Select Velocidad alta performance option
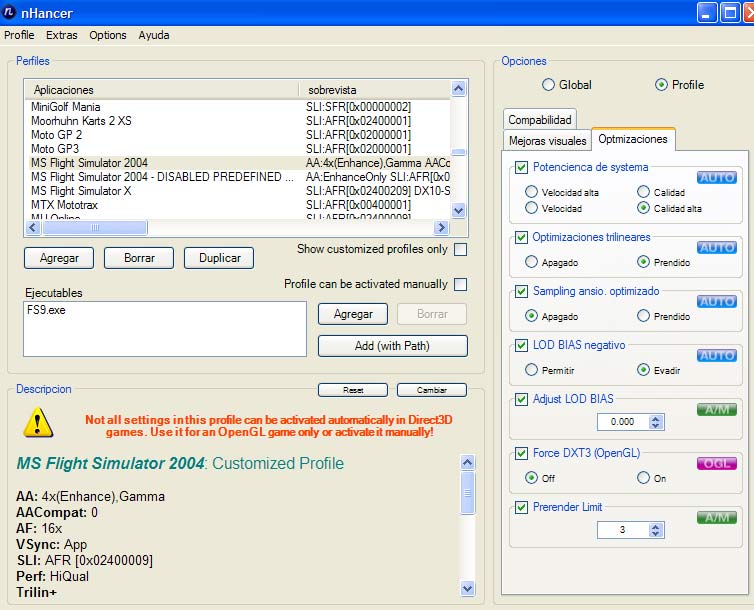Viewport: 754px width, 610px height. 531,192
